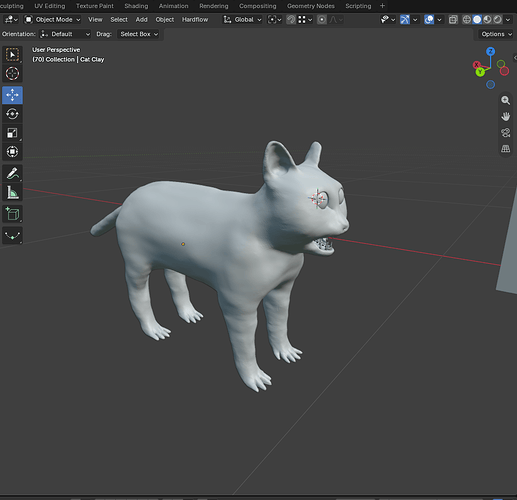Open viewport shading options dropdown arrow
This screenshot has height=500, width=517.
[508, 20]
